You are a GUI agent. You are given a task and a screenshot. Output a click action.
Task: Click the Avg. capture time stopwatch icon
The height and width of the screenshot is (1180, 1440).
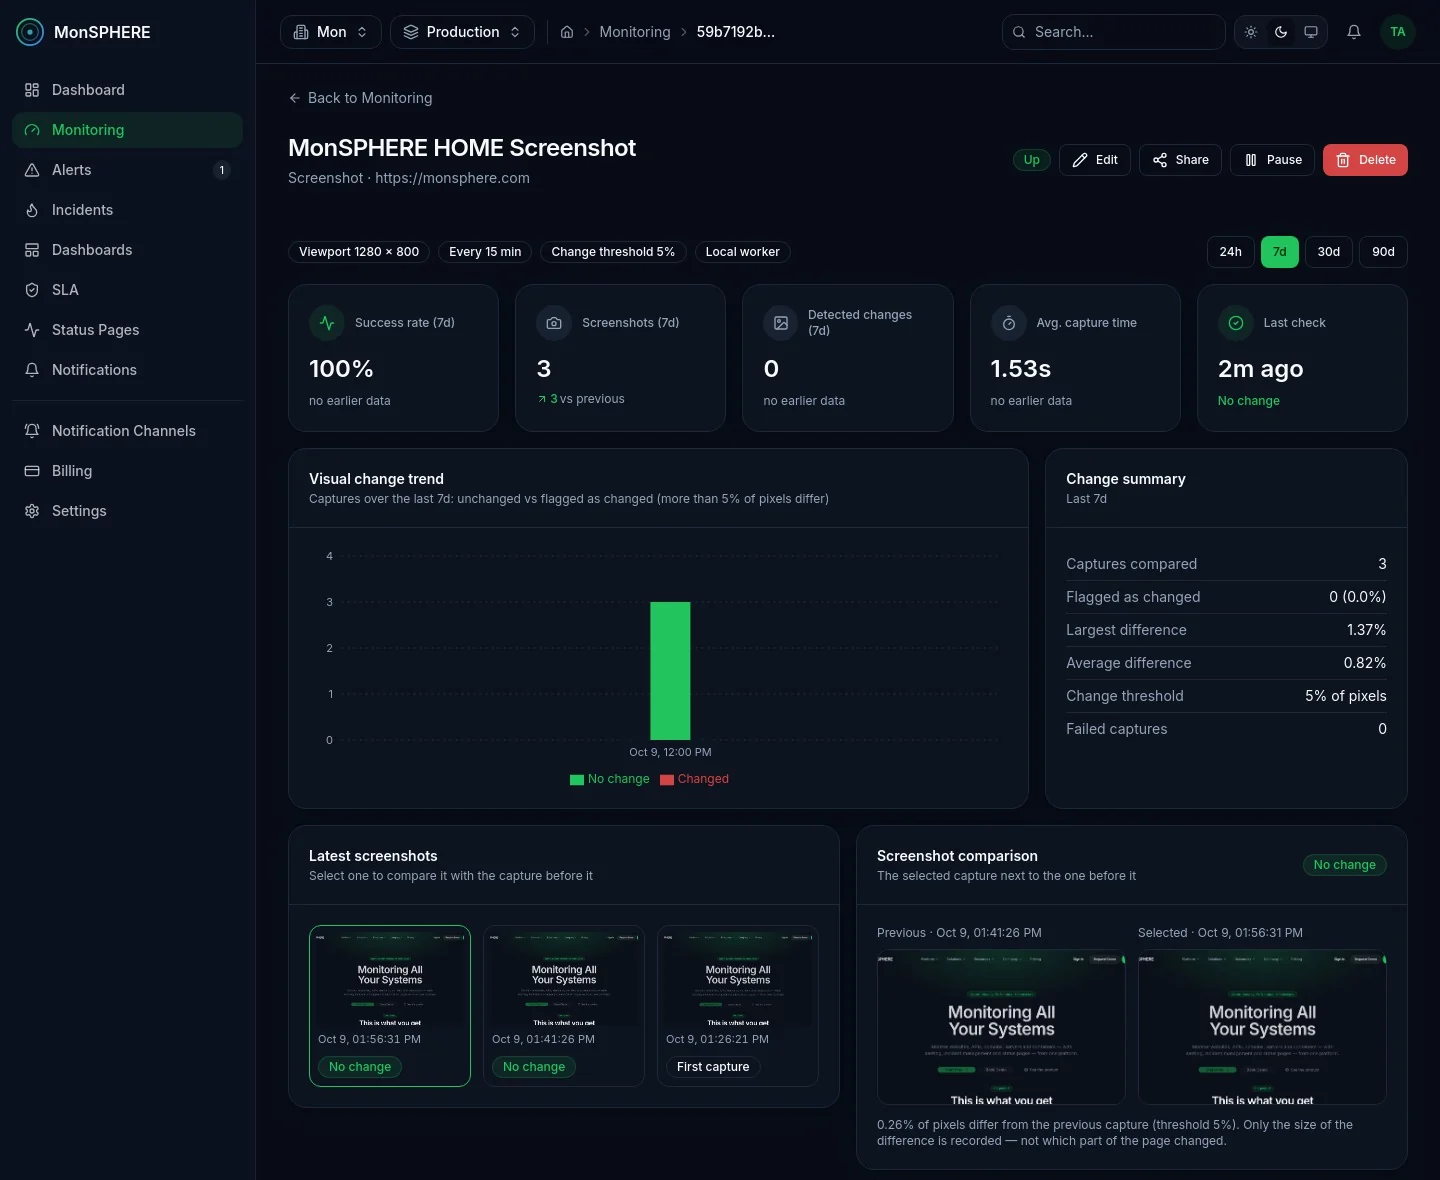[1008, 323]
